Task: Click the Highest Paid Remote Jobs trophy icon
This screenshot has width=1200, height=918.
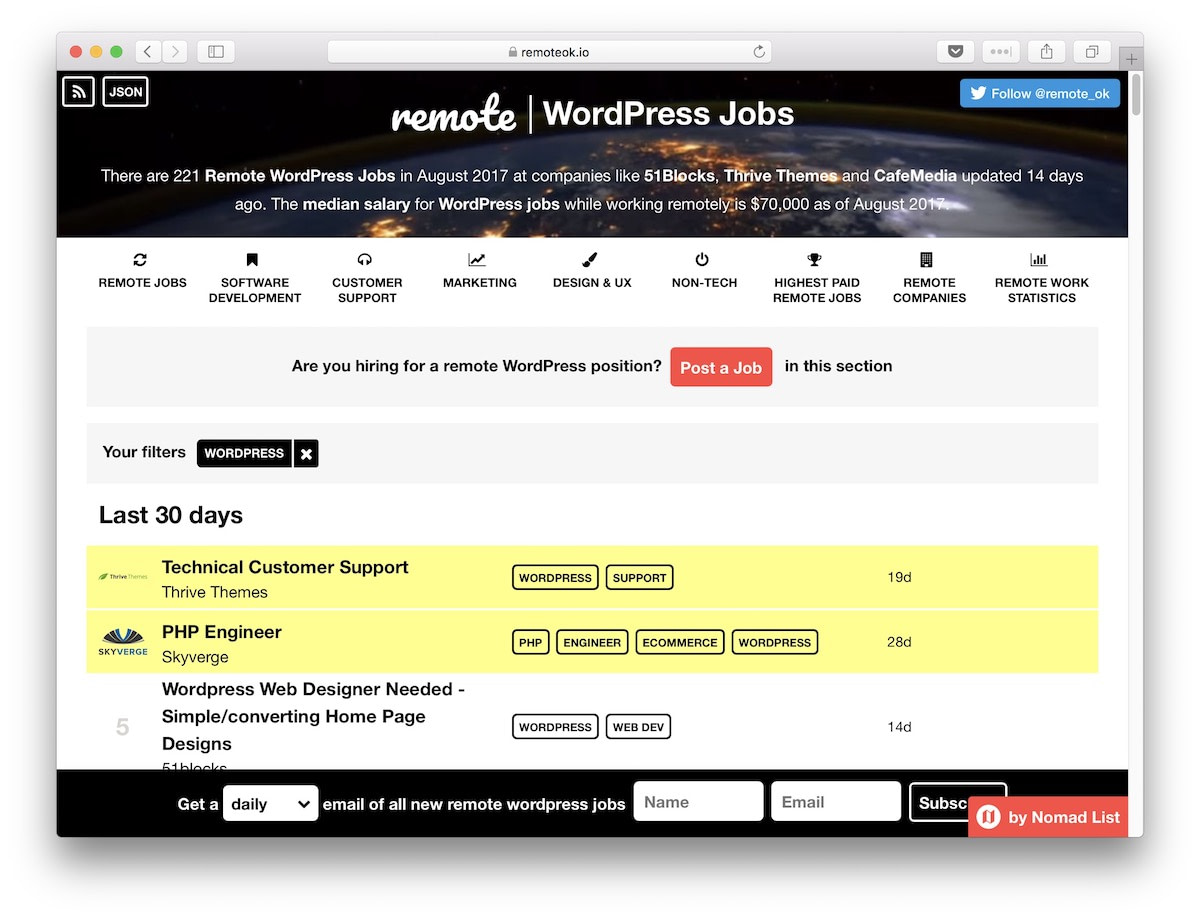Action: click(x=816, y=259)
